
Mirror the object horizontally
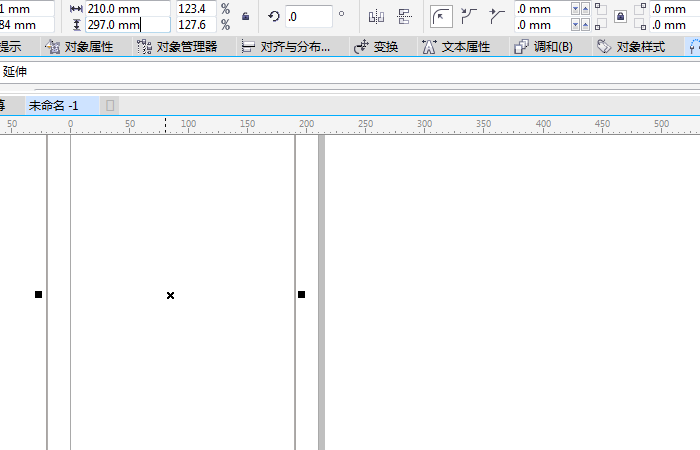(x=376, y=17)
